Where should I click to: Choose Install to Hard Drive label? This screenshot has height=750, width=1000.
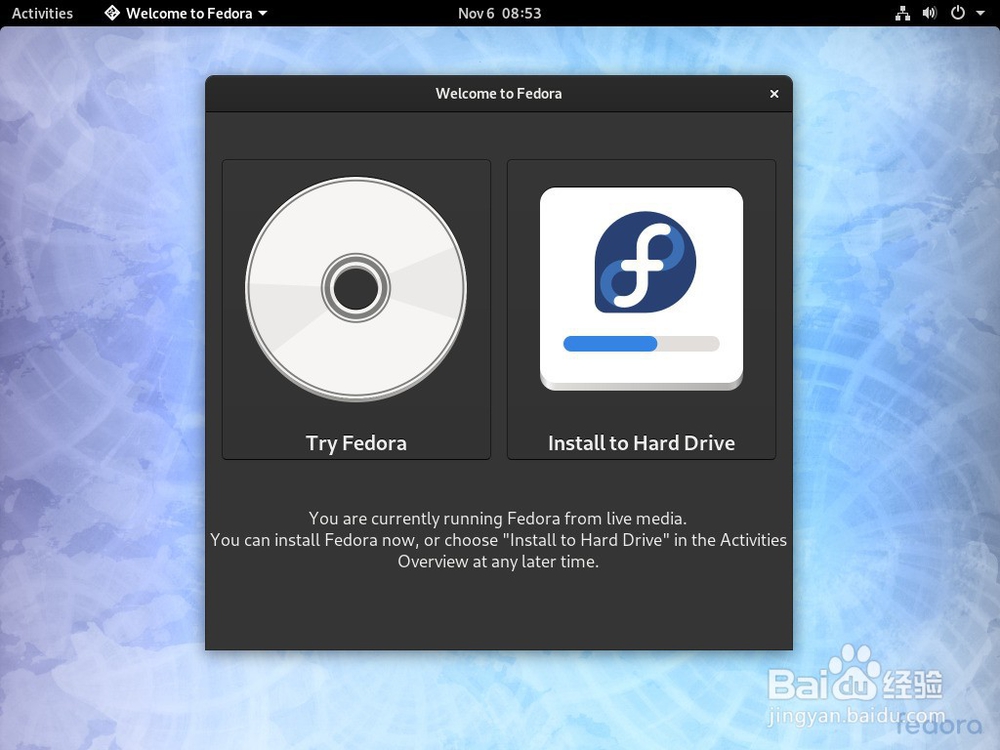point(641,443)
